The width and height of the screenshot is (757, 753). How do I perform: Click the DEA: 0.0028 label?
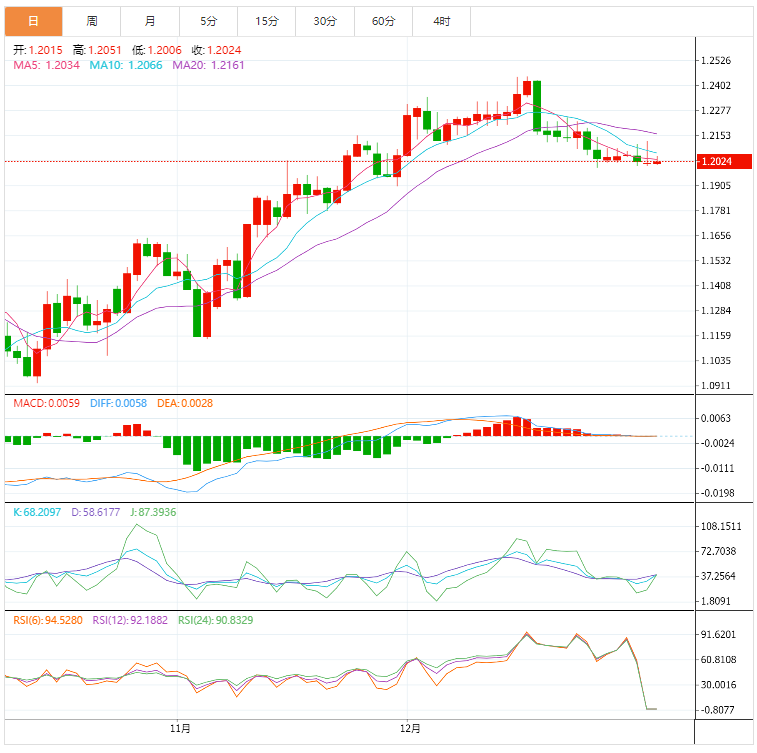tap(185, 404)
